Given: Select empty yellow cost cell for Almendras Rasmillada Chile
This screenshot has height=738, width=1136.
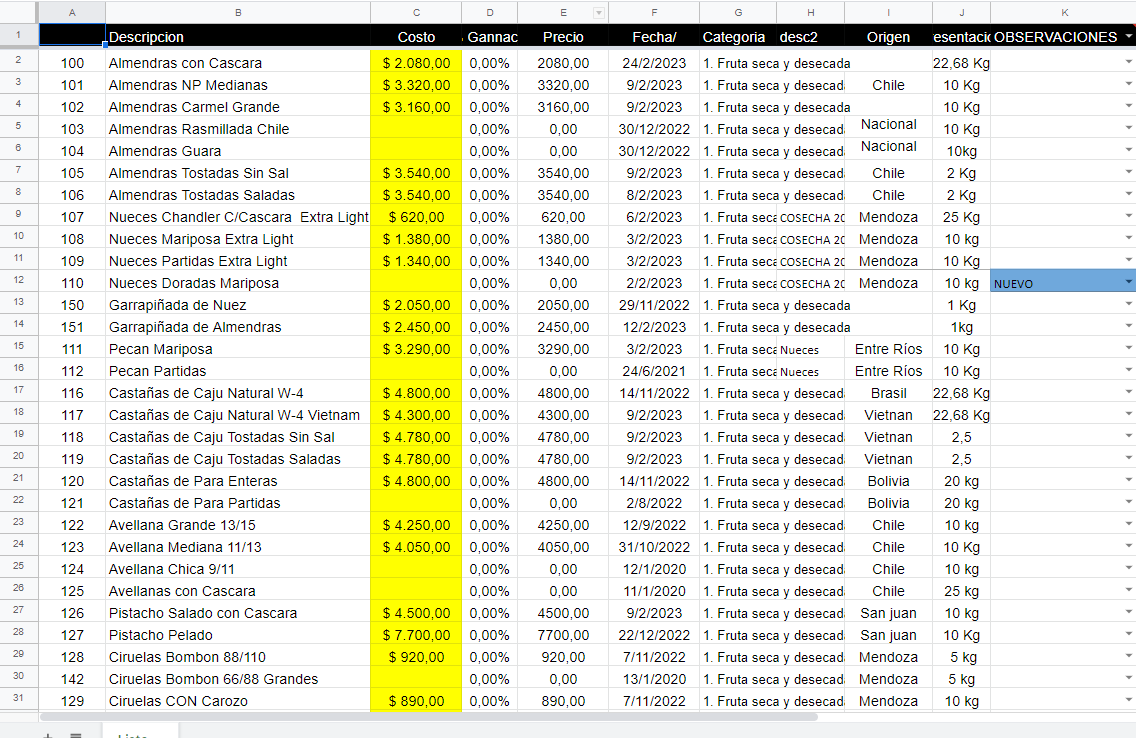Looking at the screenshot, I should click(416, 129).
